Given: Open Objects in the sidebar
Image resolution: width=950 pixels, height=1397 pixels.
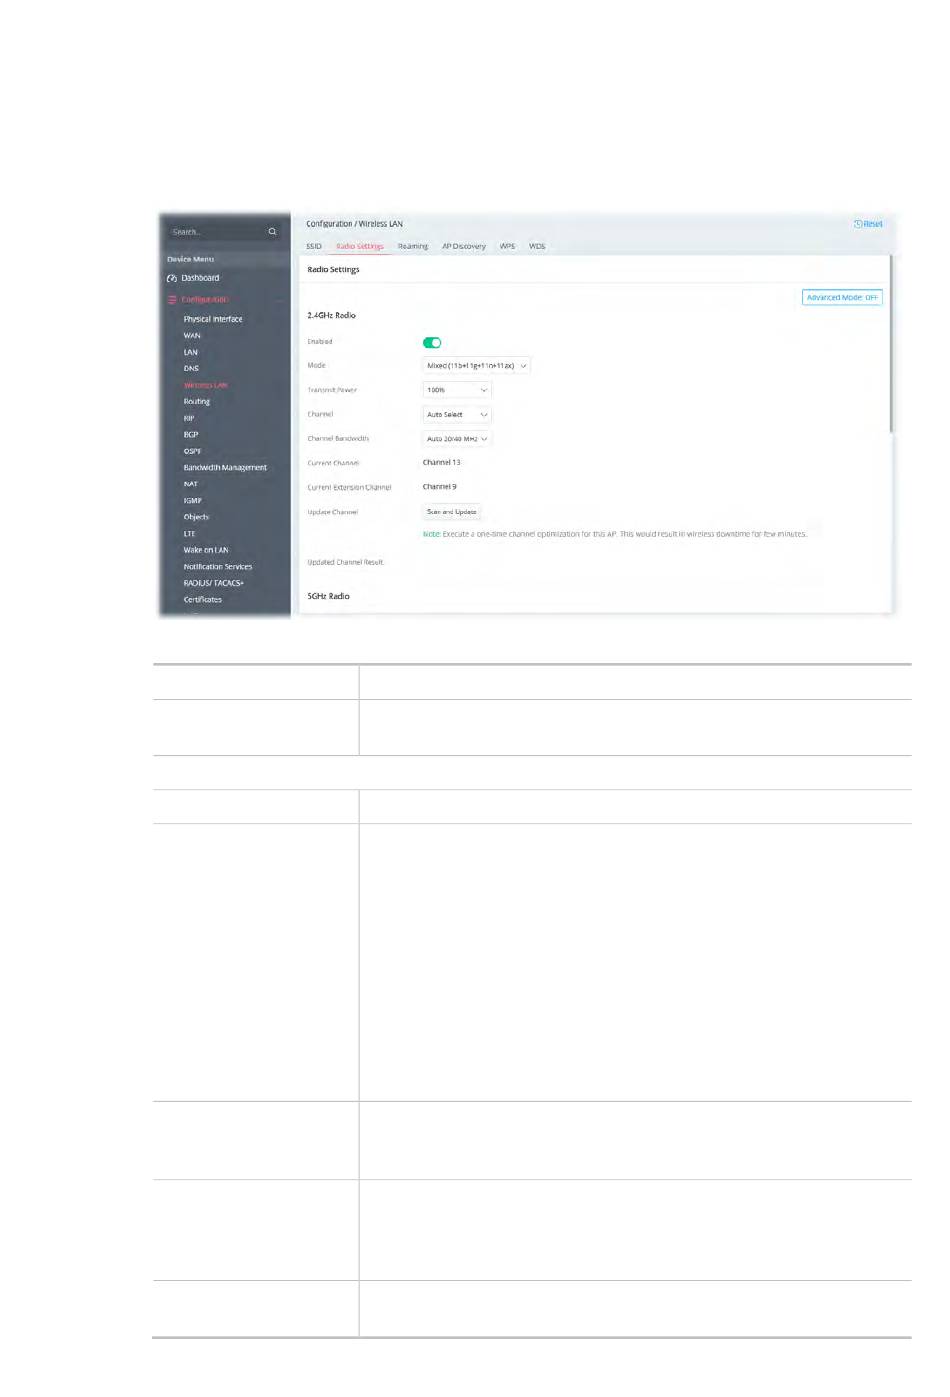Looking at the screenshot, I should pyautogui.click(x=196, y=517).
